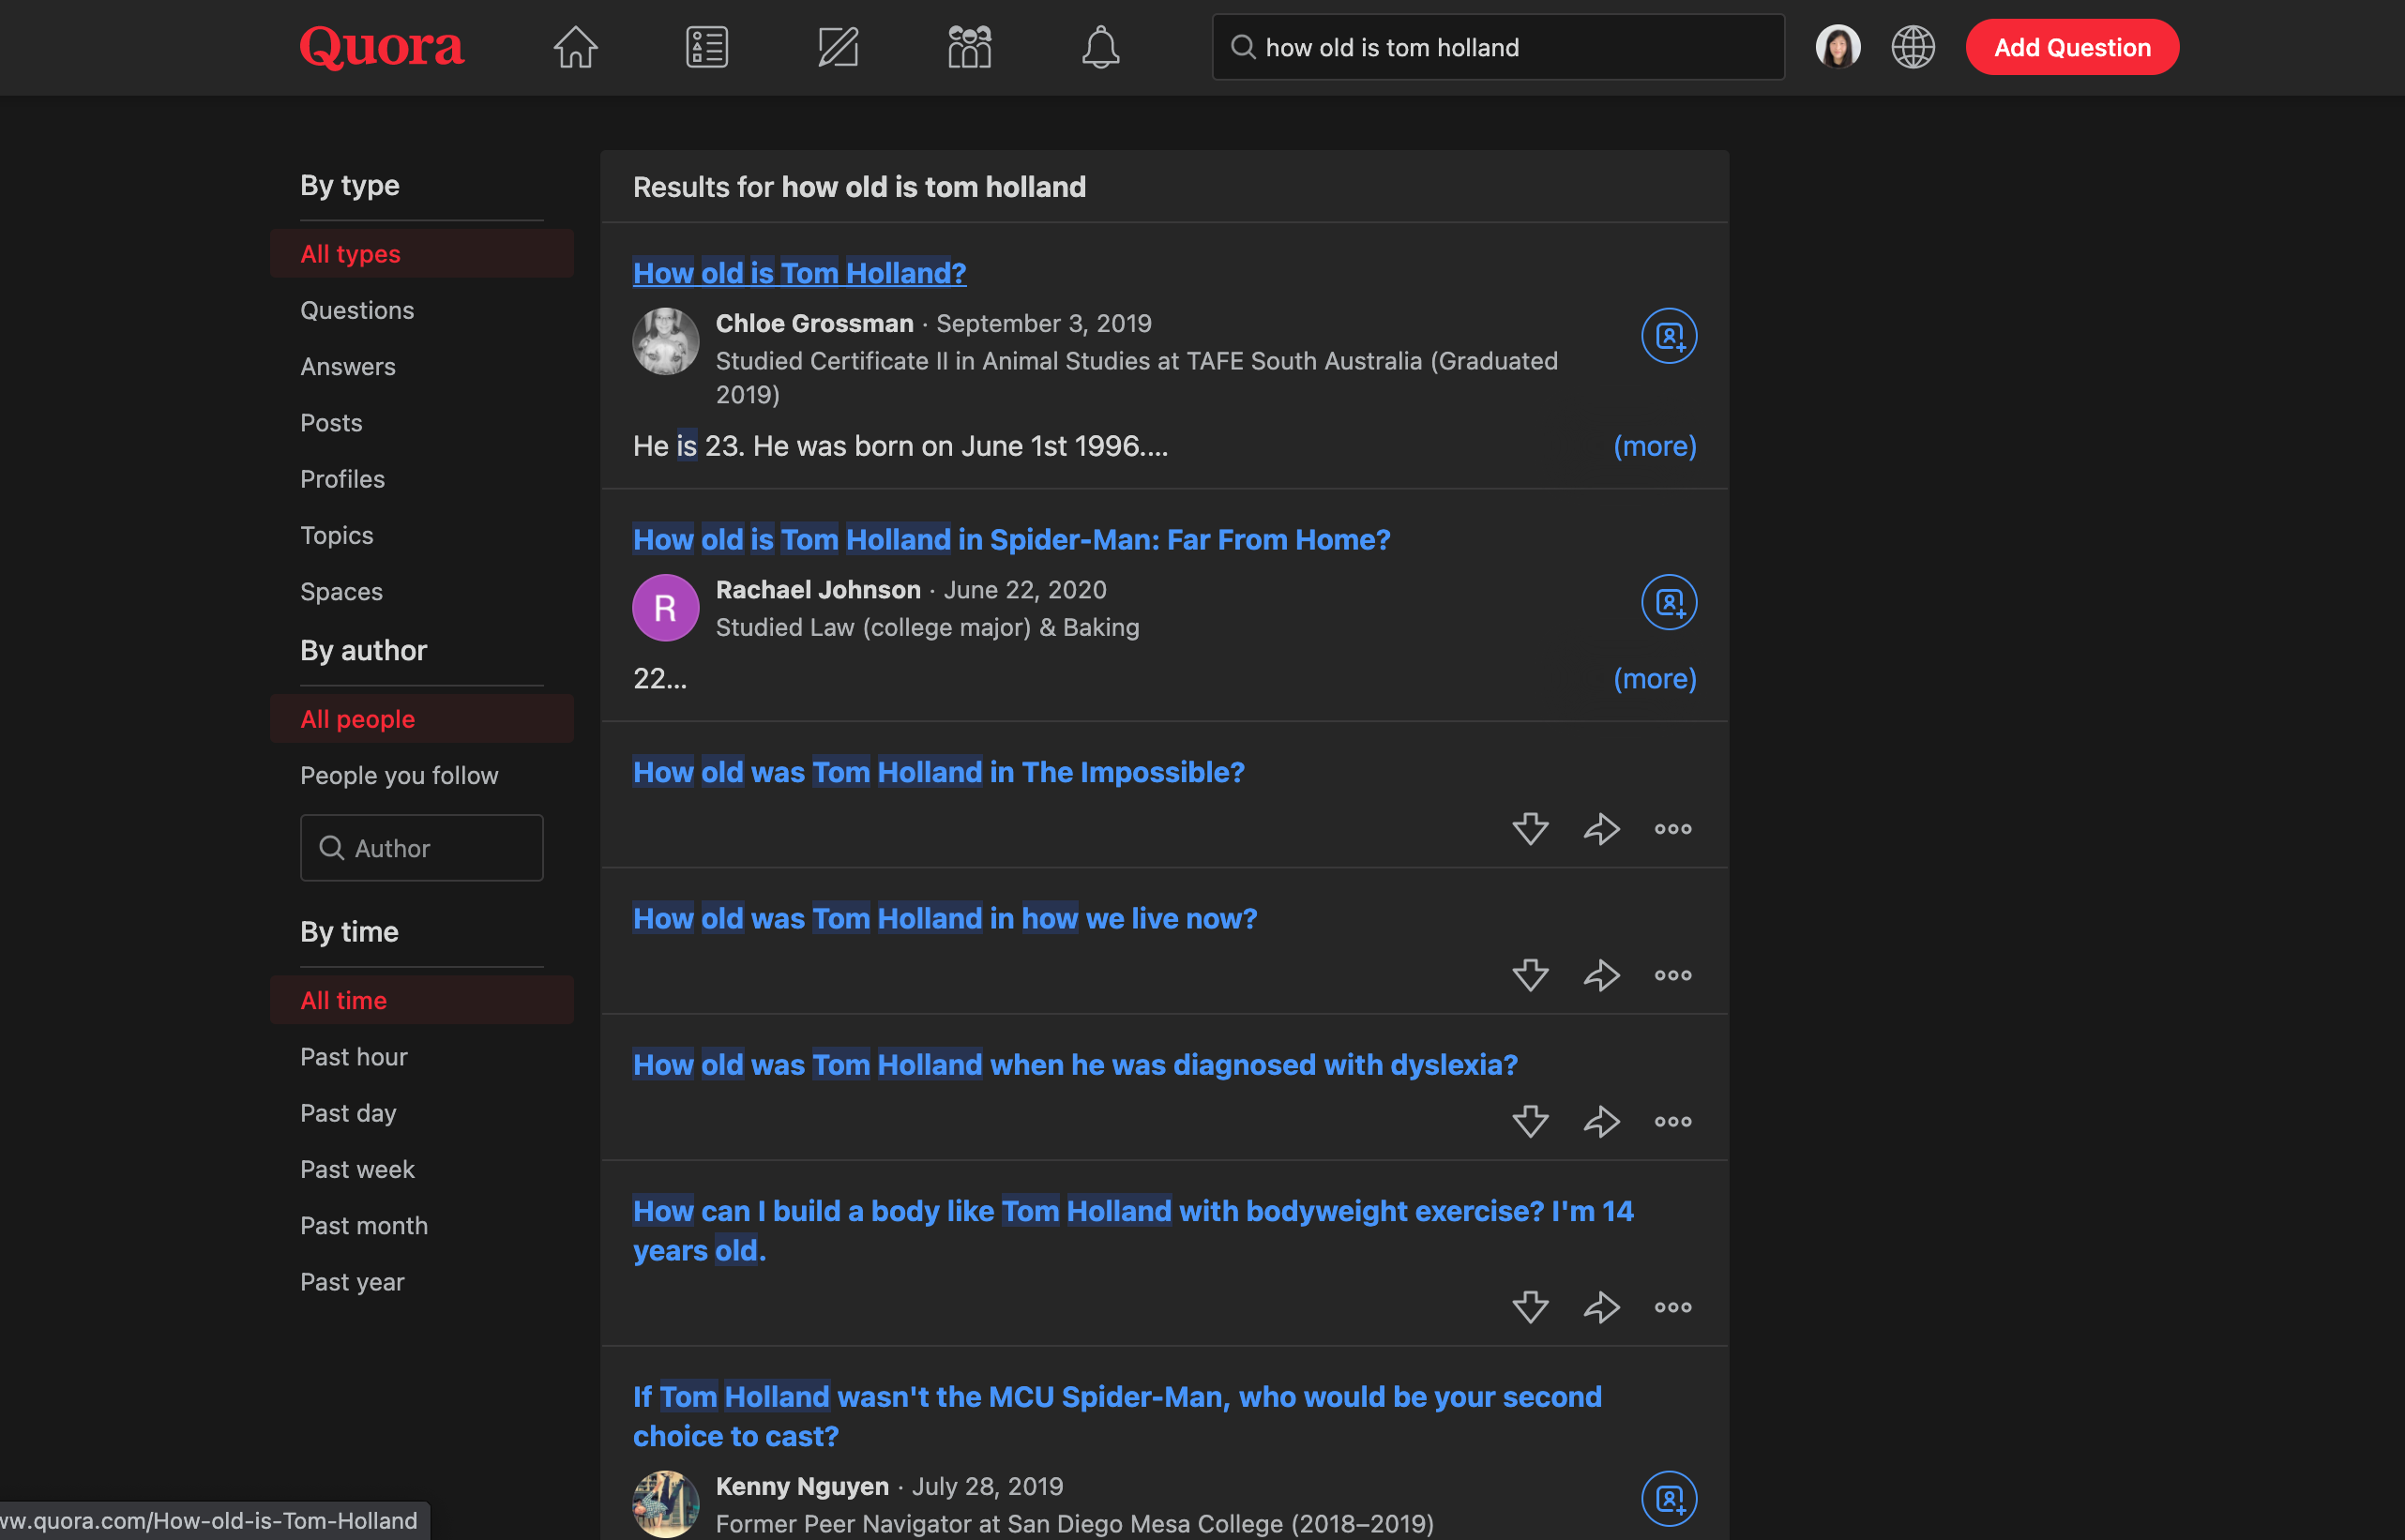Open the Following feed icon
Viewport: 2405px width, 1540px height.
tap(706, 46)
